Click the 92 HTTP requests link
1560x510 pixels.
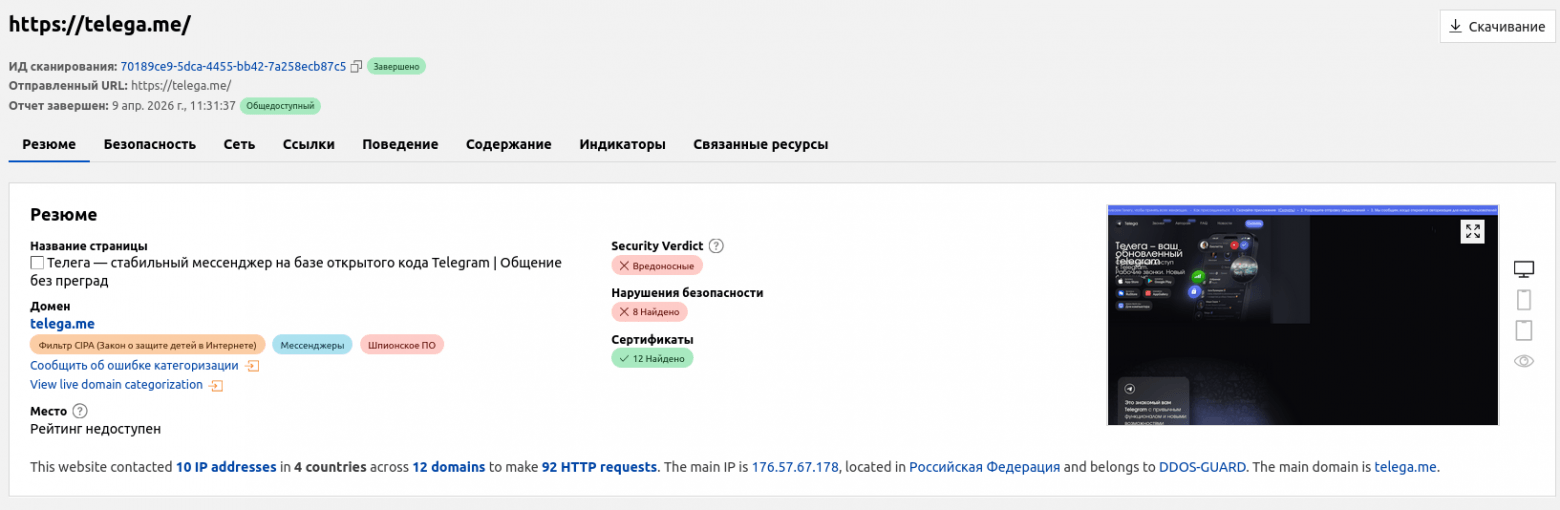pos(600,467)
